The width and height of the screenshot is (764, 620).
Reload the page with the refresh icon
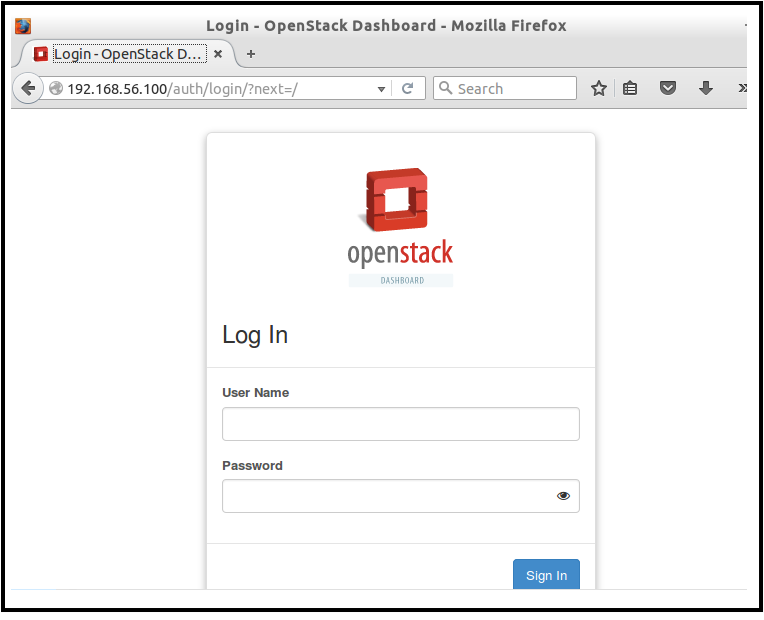pyautogui.click(x=407, y=88)
